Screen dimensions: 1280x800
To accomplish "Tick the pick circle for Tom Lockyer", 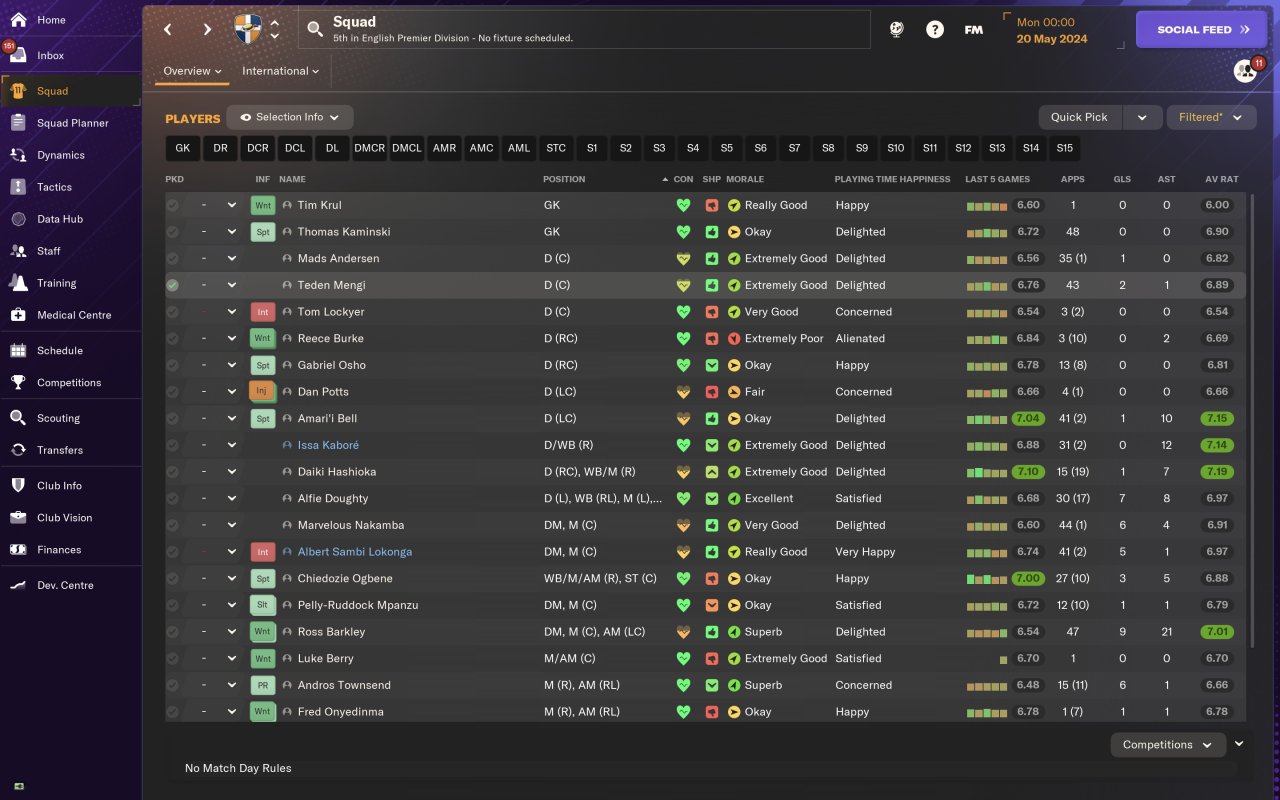I will click(173, 312).
